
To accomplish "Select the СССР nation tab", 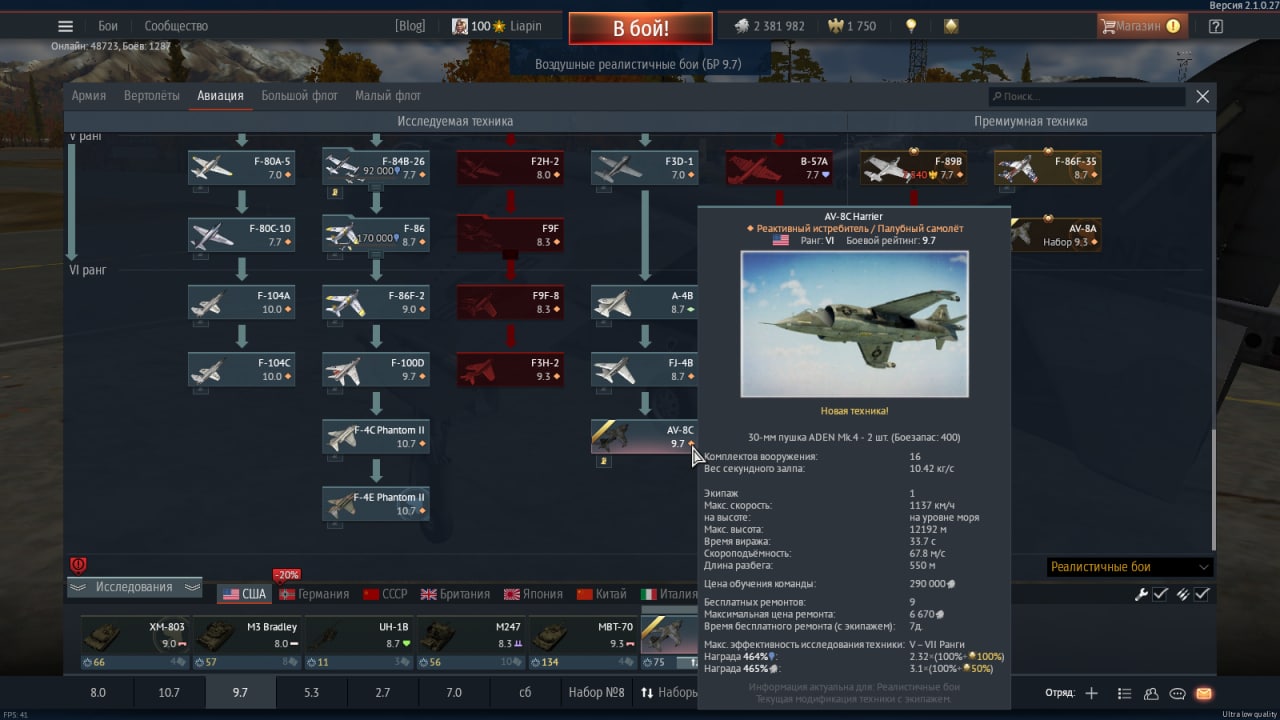I will click(385, 594).
